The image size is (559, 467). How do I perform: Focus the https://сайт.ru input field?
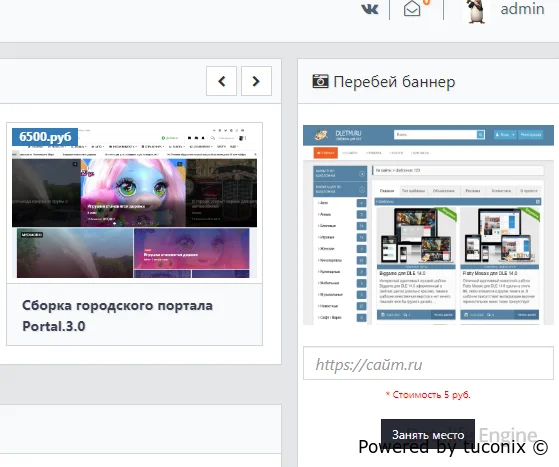[x=428, y=363]
